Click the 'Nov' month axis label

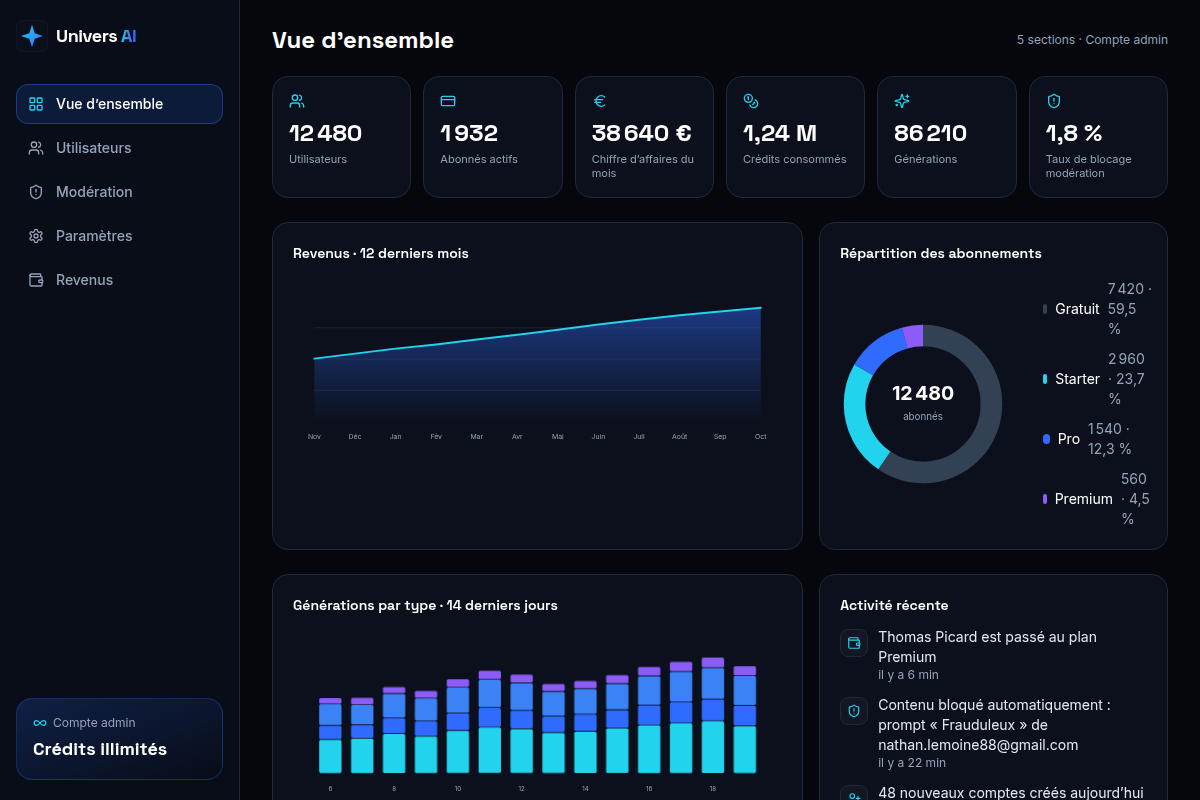coord(314,437)
